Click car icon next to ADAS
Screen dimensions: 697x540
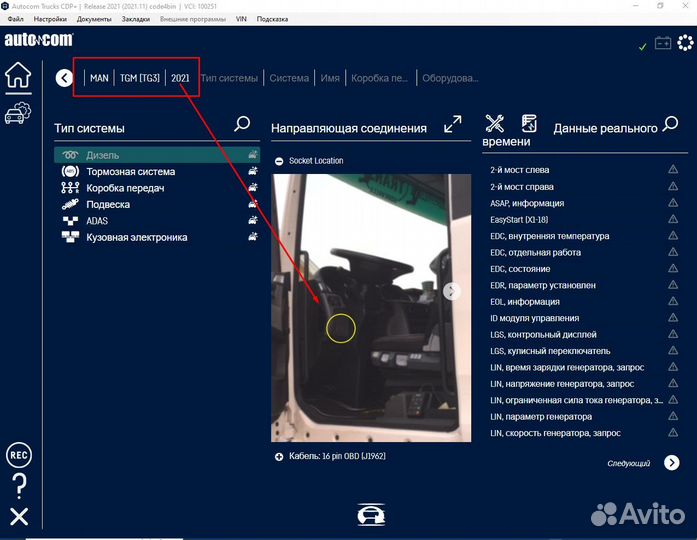(x=252, y=220)
